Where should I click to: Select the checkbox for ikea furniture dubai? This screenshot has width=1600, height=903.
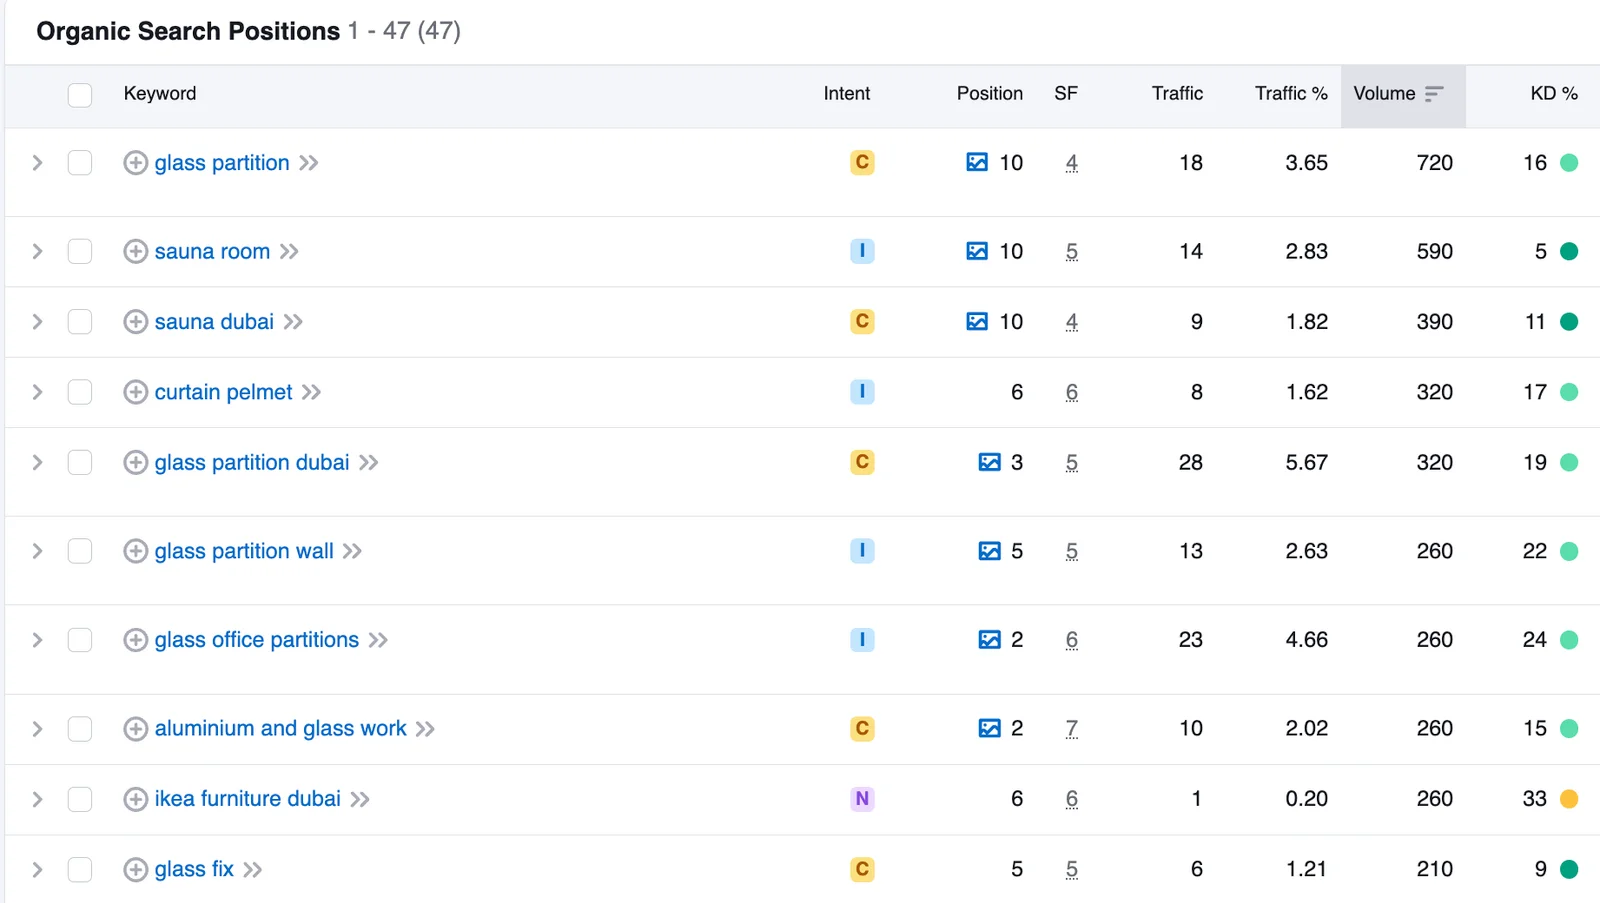pos(80,799)
